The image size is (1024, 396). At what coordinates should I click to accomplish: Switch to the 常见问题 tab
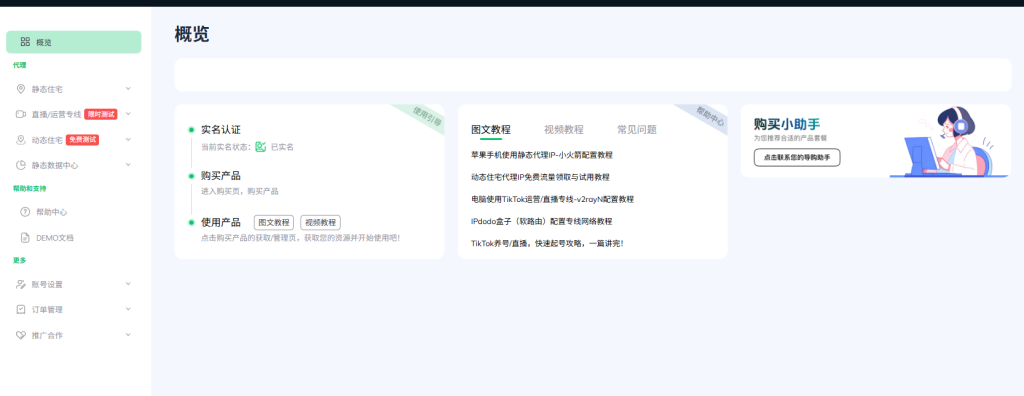pos(637,129)
